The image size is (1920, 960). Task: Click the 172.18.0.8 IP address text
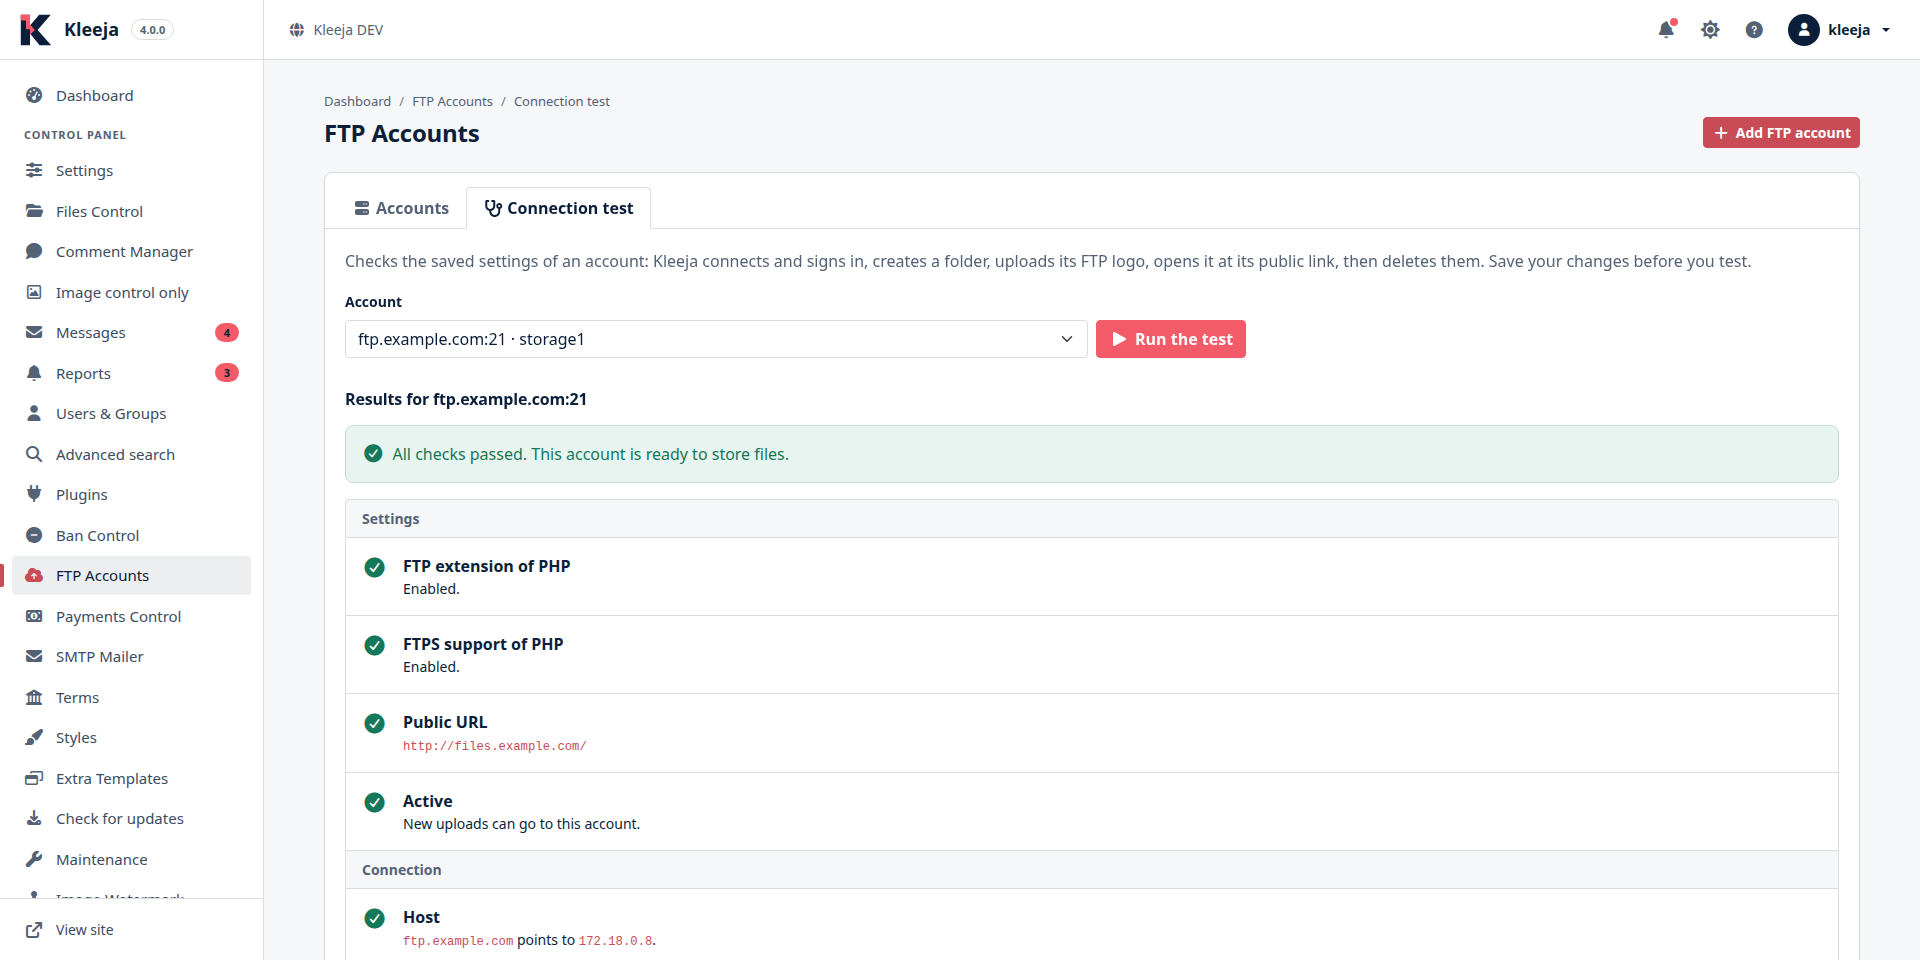(x=615, y=941)
